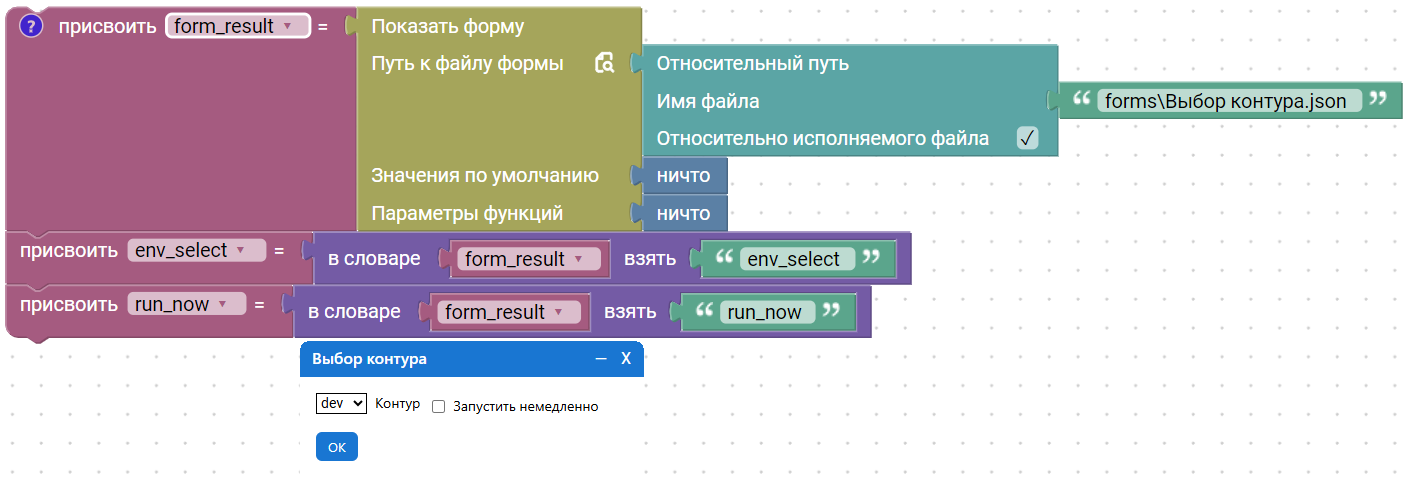This screenshot has height=481, width=1408.
Task: Click the "env_select" string text field
Action: 794,259
